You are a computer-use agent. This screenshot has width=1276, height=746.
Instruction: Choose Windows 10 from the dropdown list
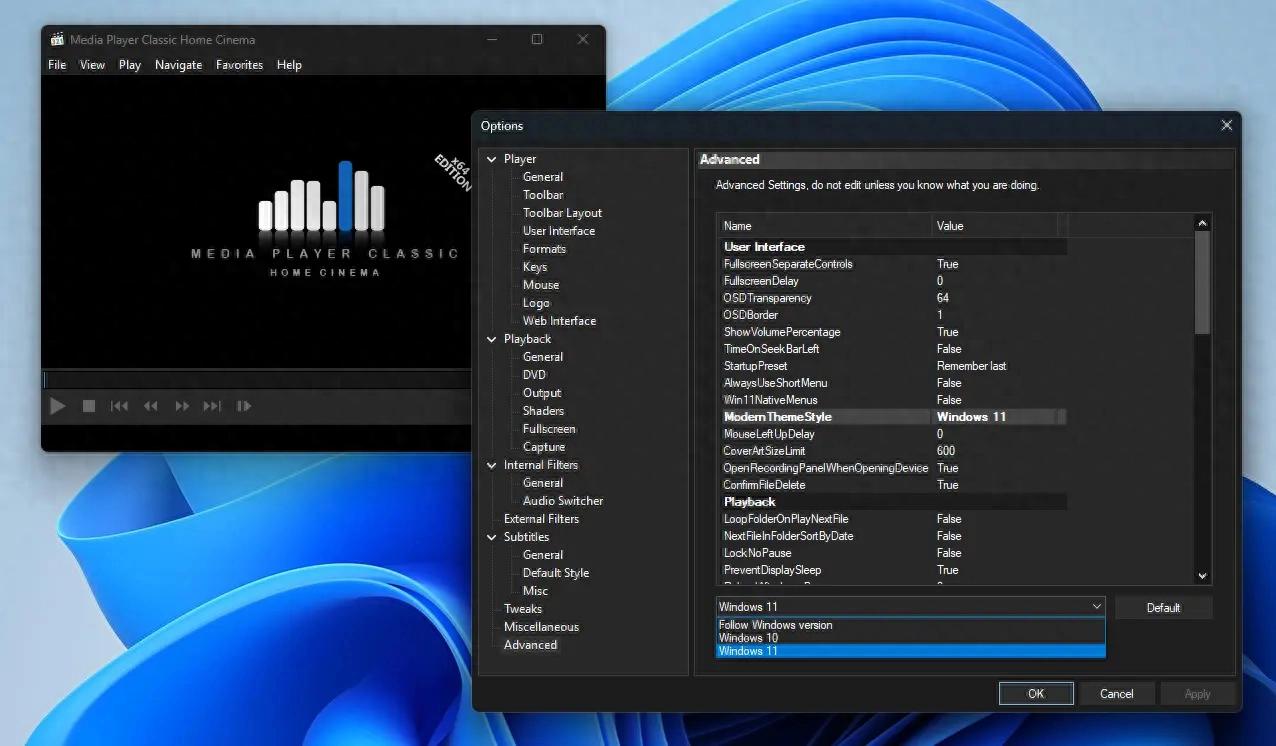pos(910,638)
